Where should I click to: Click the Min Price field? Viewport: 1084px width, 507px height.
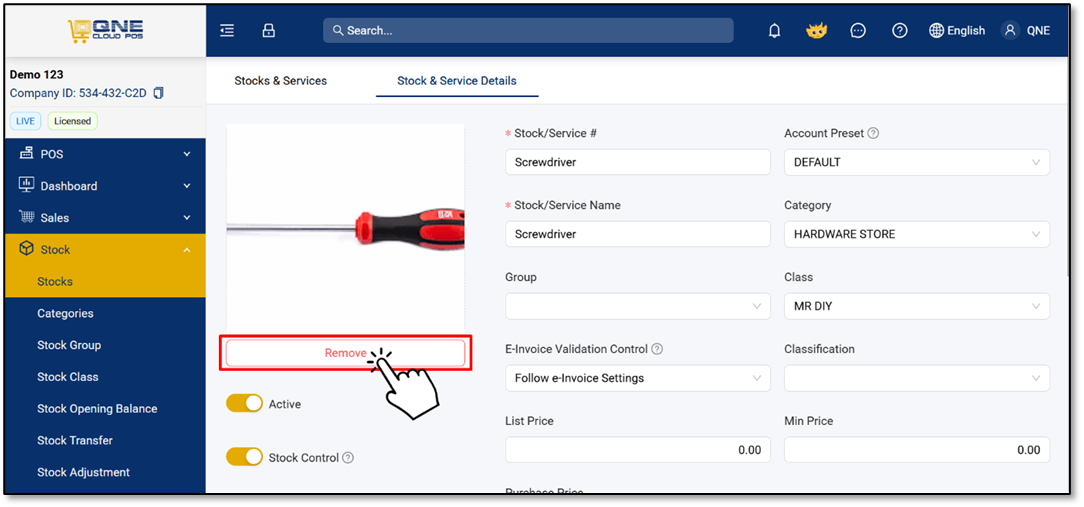(x=917, y=450)
